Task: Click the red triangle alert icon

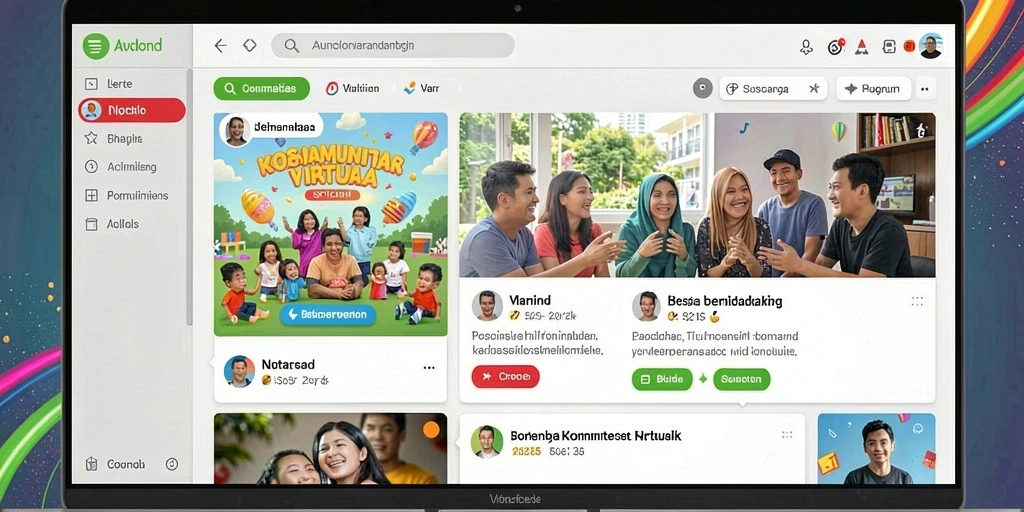Action: pos(862,46)
